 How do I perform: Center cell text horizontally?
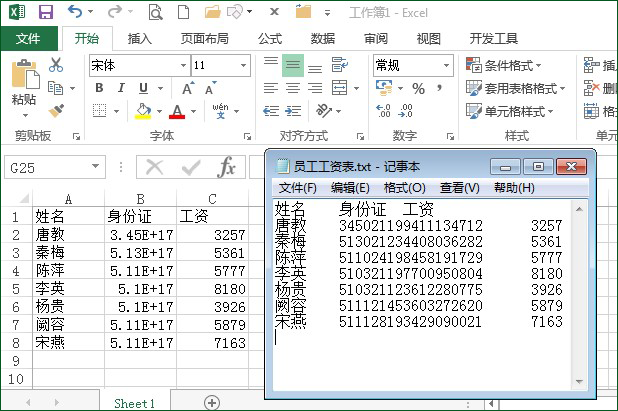tap(293, 88)
